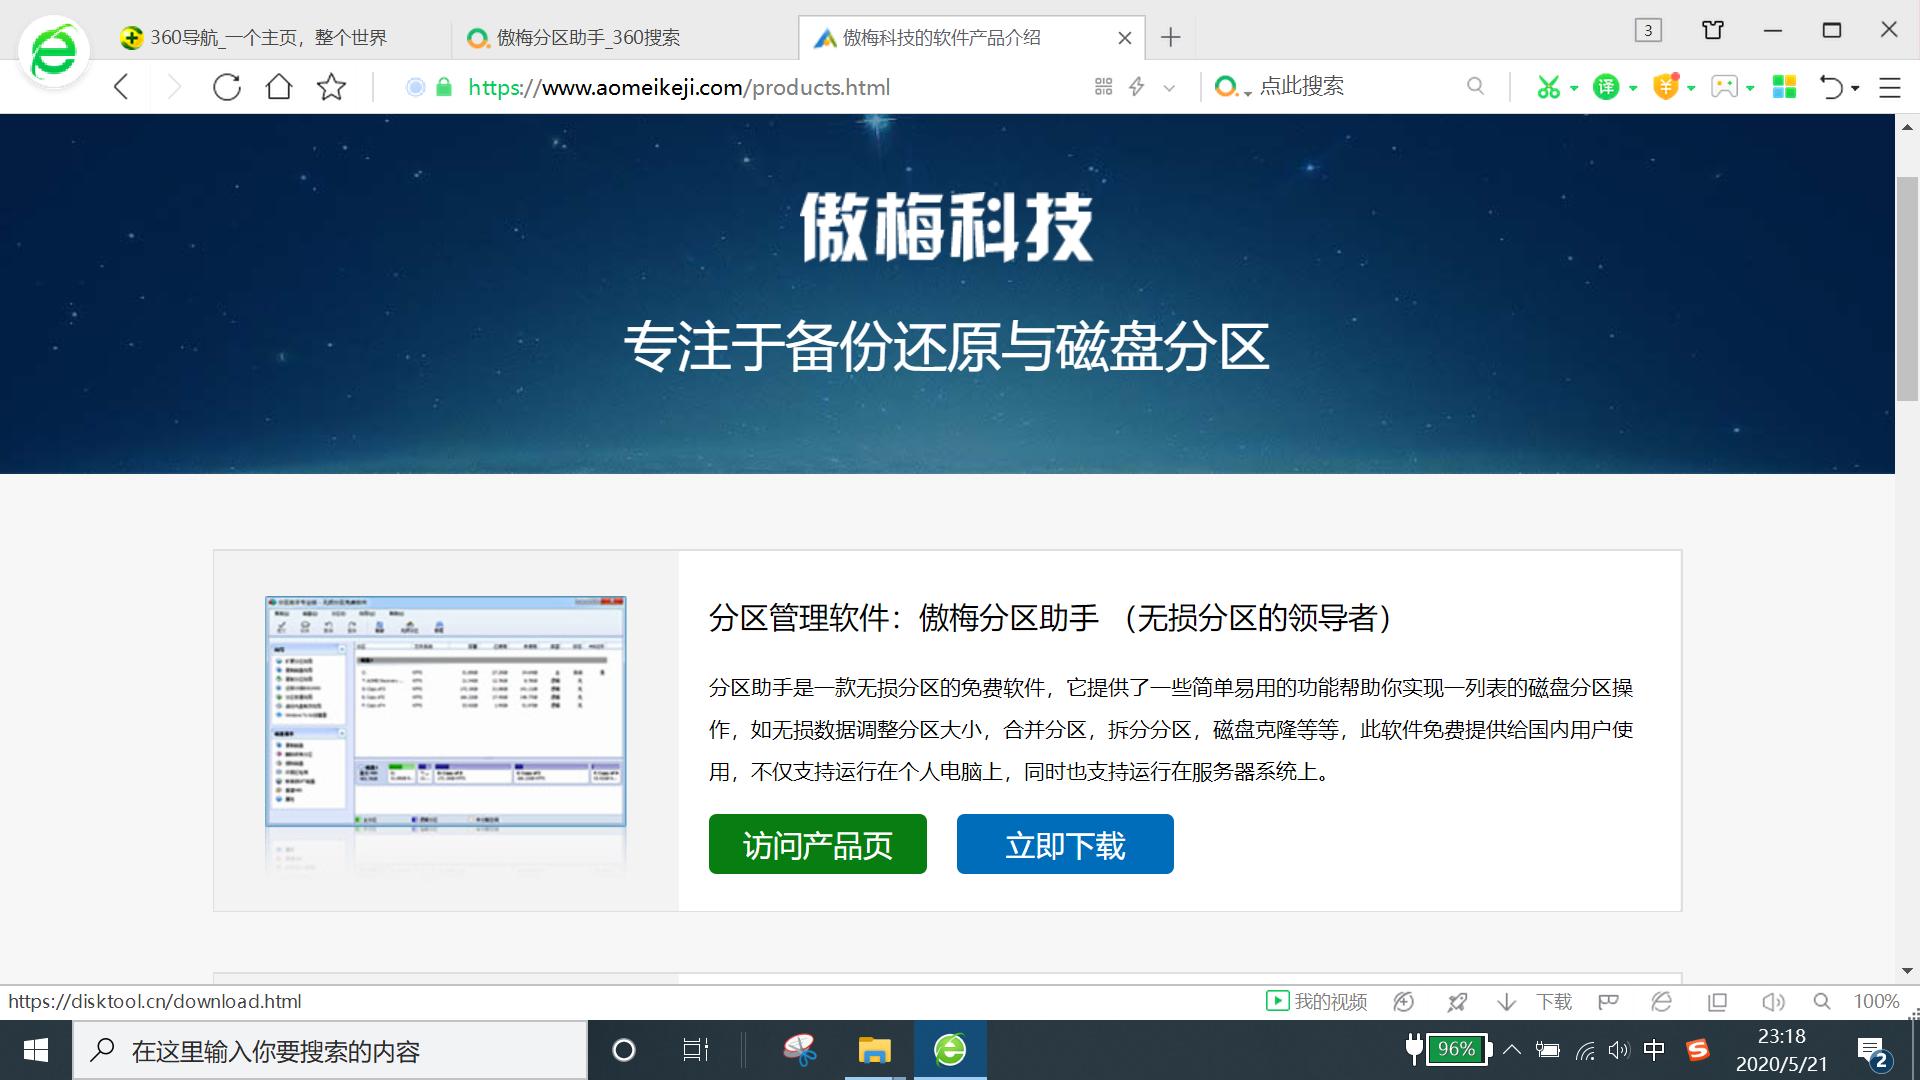Adjust the 100% page zoom control
This screenshot has width=1920, height=1080.
1876,1001
